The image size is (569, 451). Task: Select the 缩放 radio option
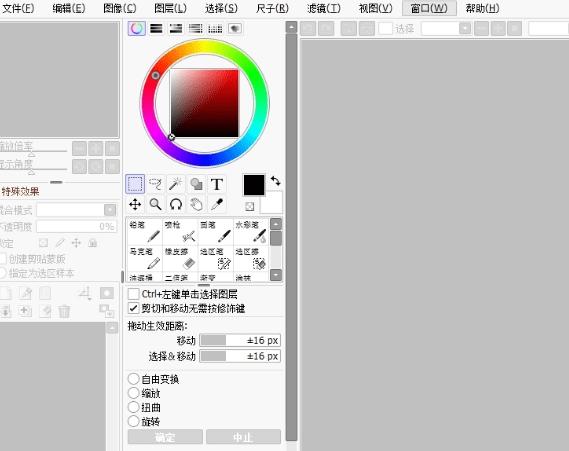134,393
